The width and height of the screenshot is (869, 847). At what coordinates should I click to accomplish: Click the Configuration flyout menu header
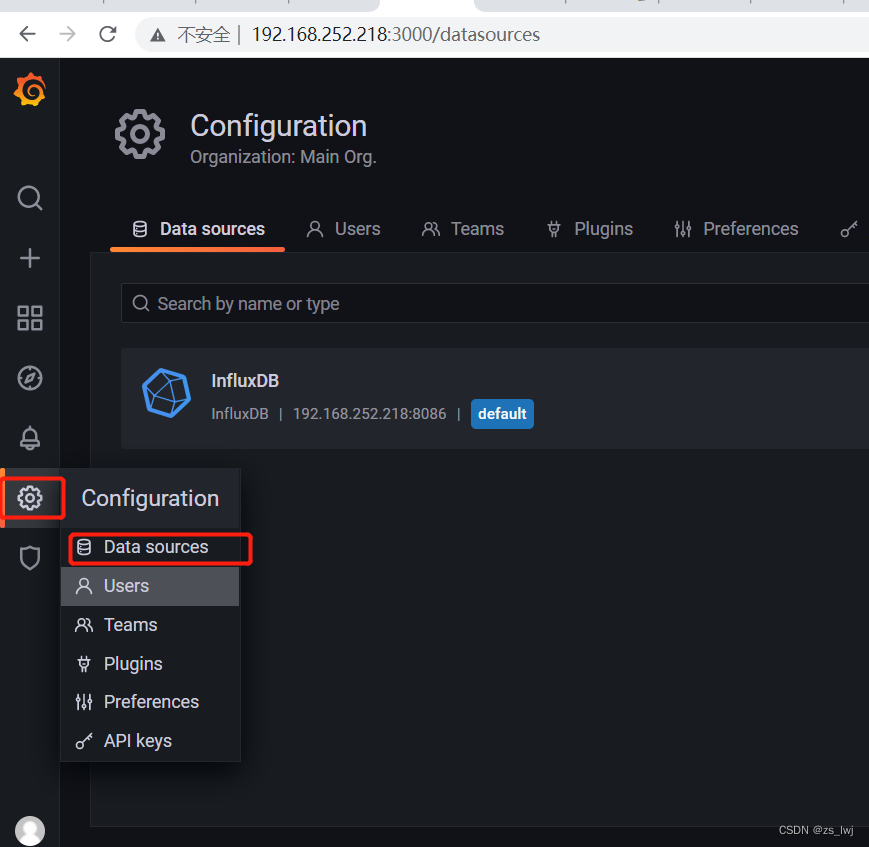click(x=150, y=498)
